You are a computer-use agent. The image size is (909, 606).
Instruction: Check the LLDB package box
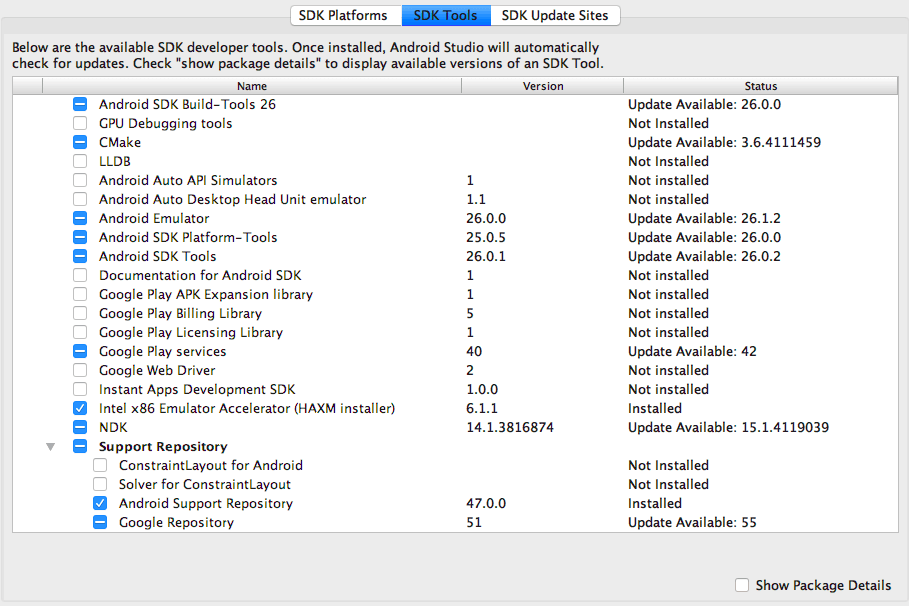click(80, 161)
